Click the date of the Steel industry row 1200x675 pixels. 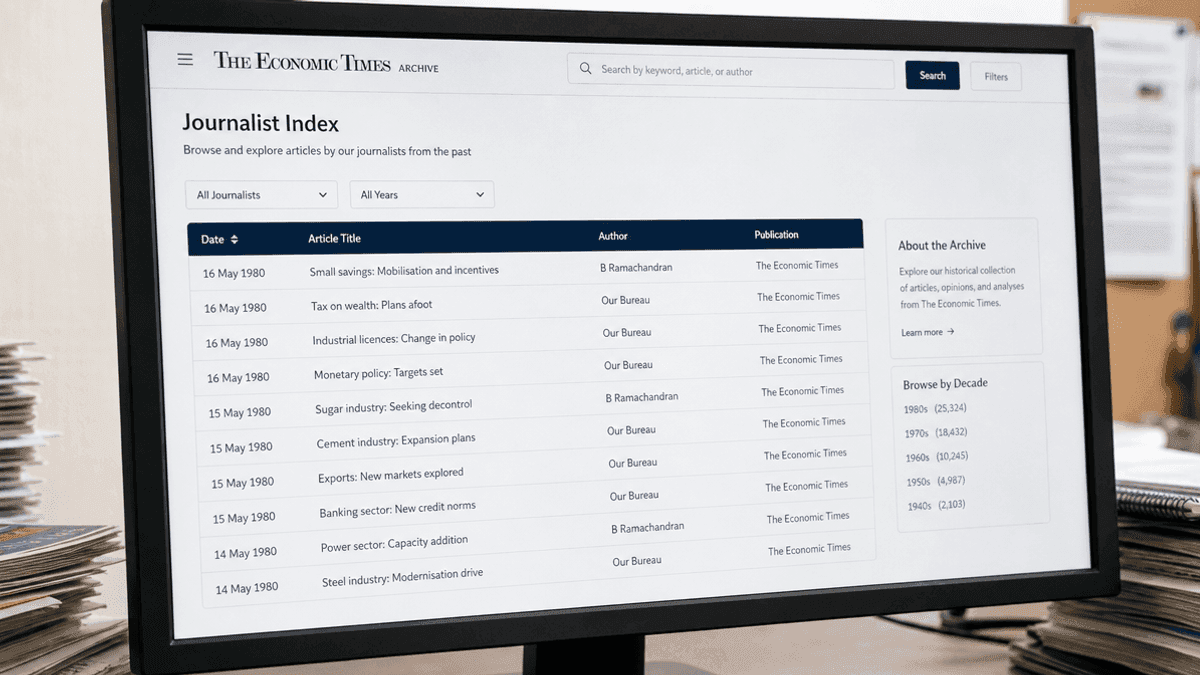pyautogui.click(x=246, y=589)
